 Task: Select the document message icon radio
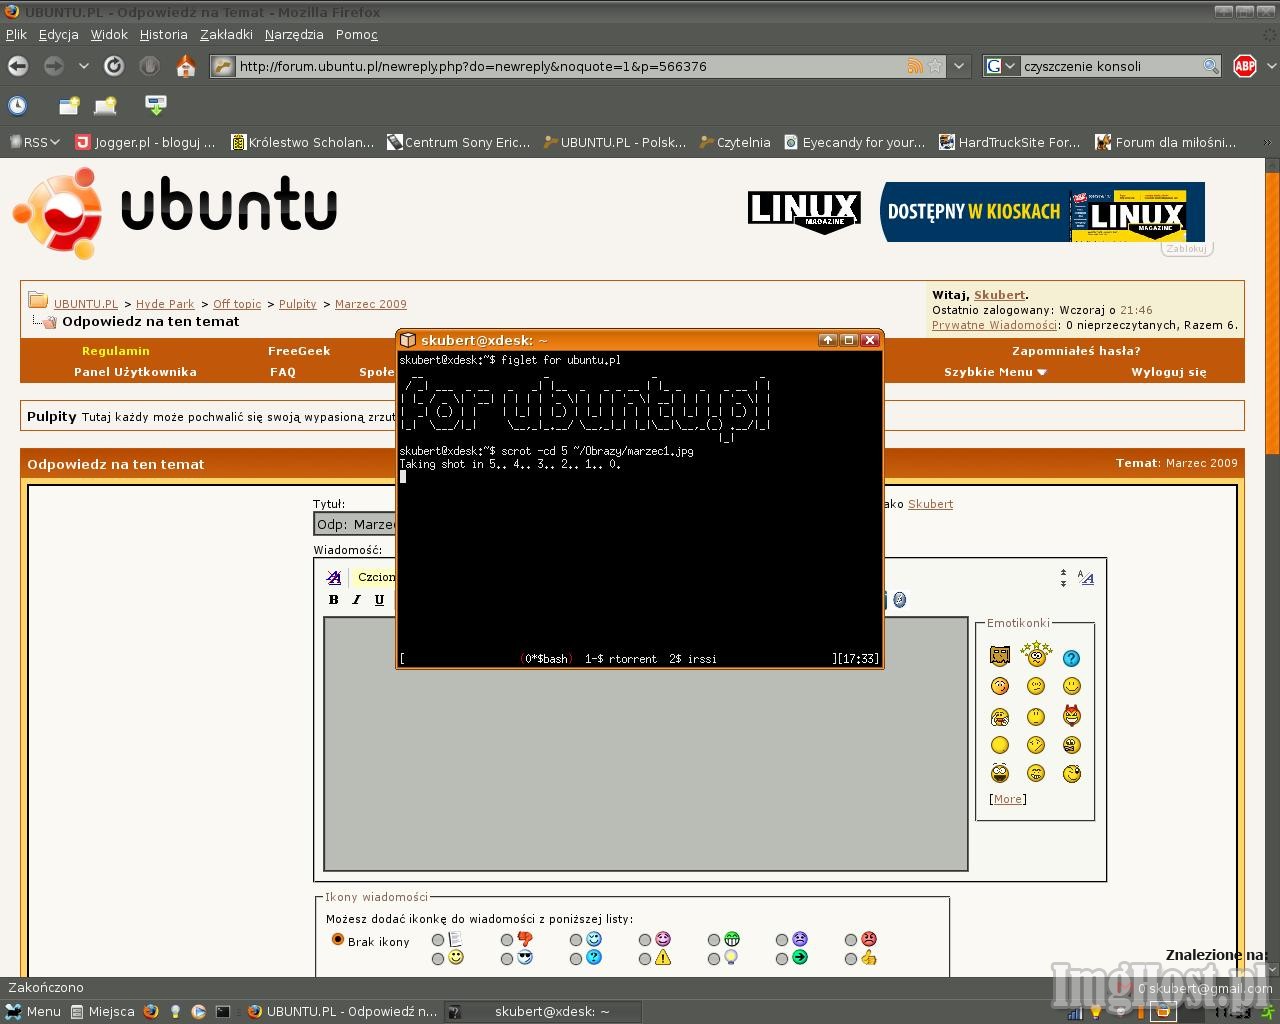[438, 940]
